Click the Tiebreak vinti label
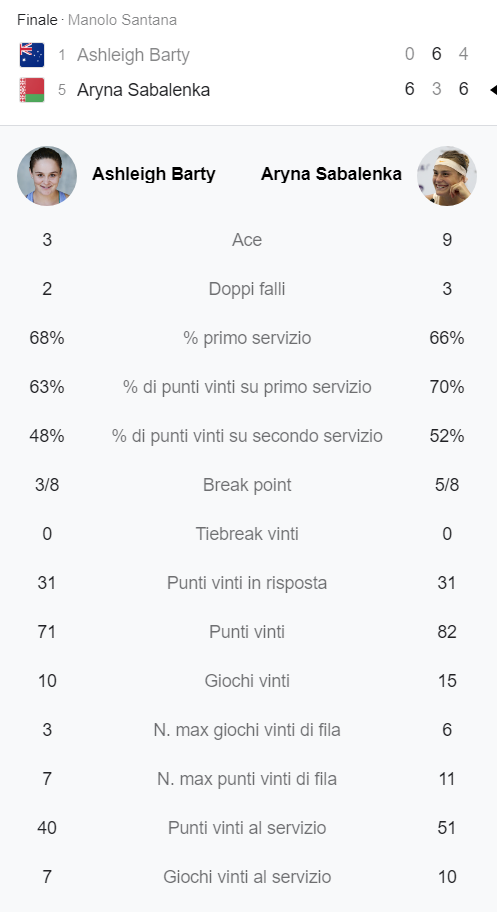 click(x=247, y=534)
